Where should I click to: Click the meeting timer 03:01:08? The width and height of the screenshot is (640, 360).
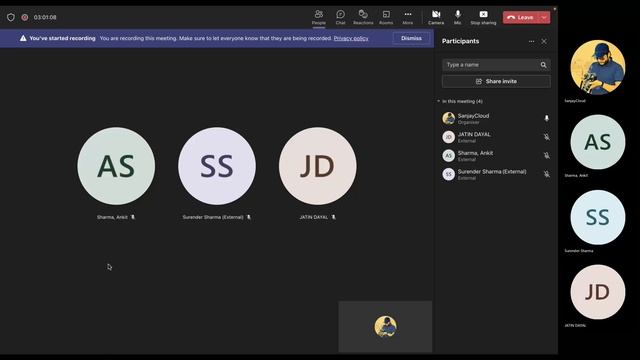point(45,17)
